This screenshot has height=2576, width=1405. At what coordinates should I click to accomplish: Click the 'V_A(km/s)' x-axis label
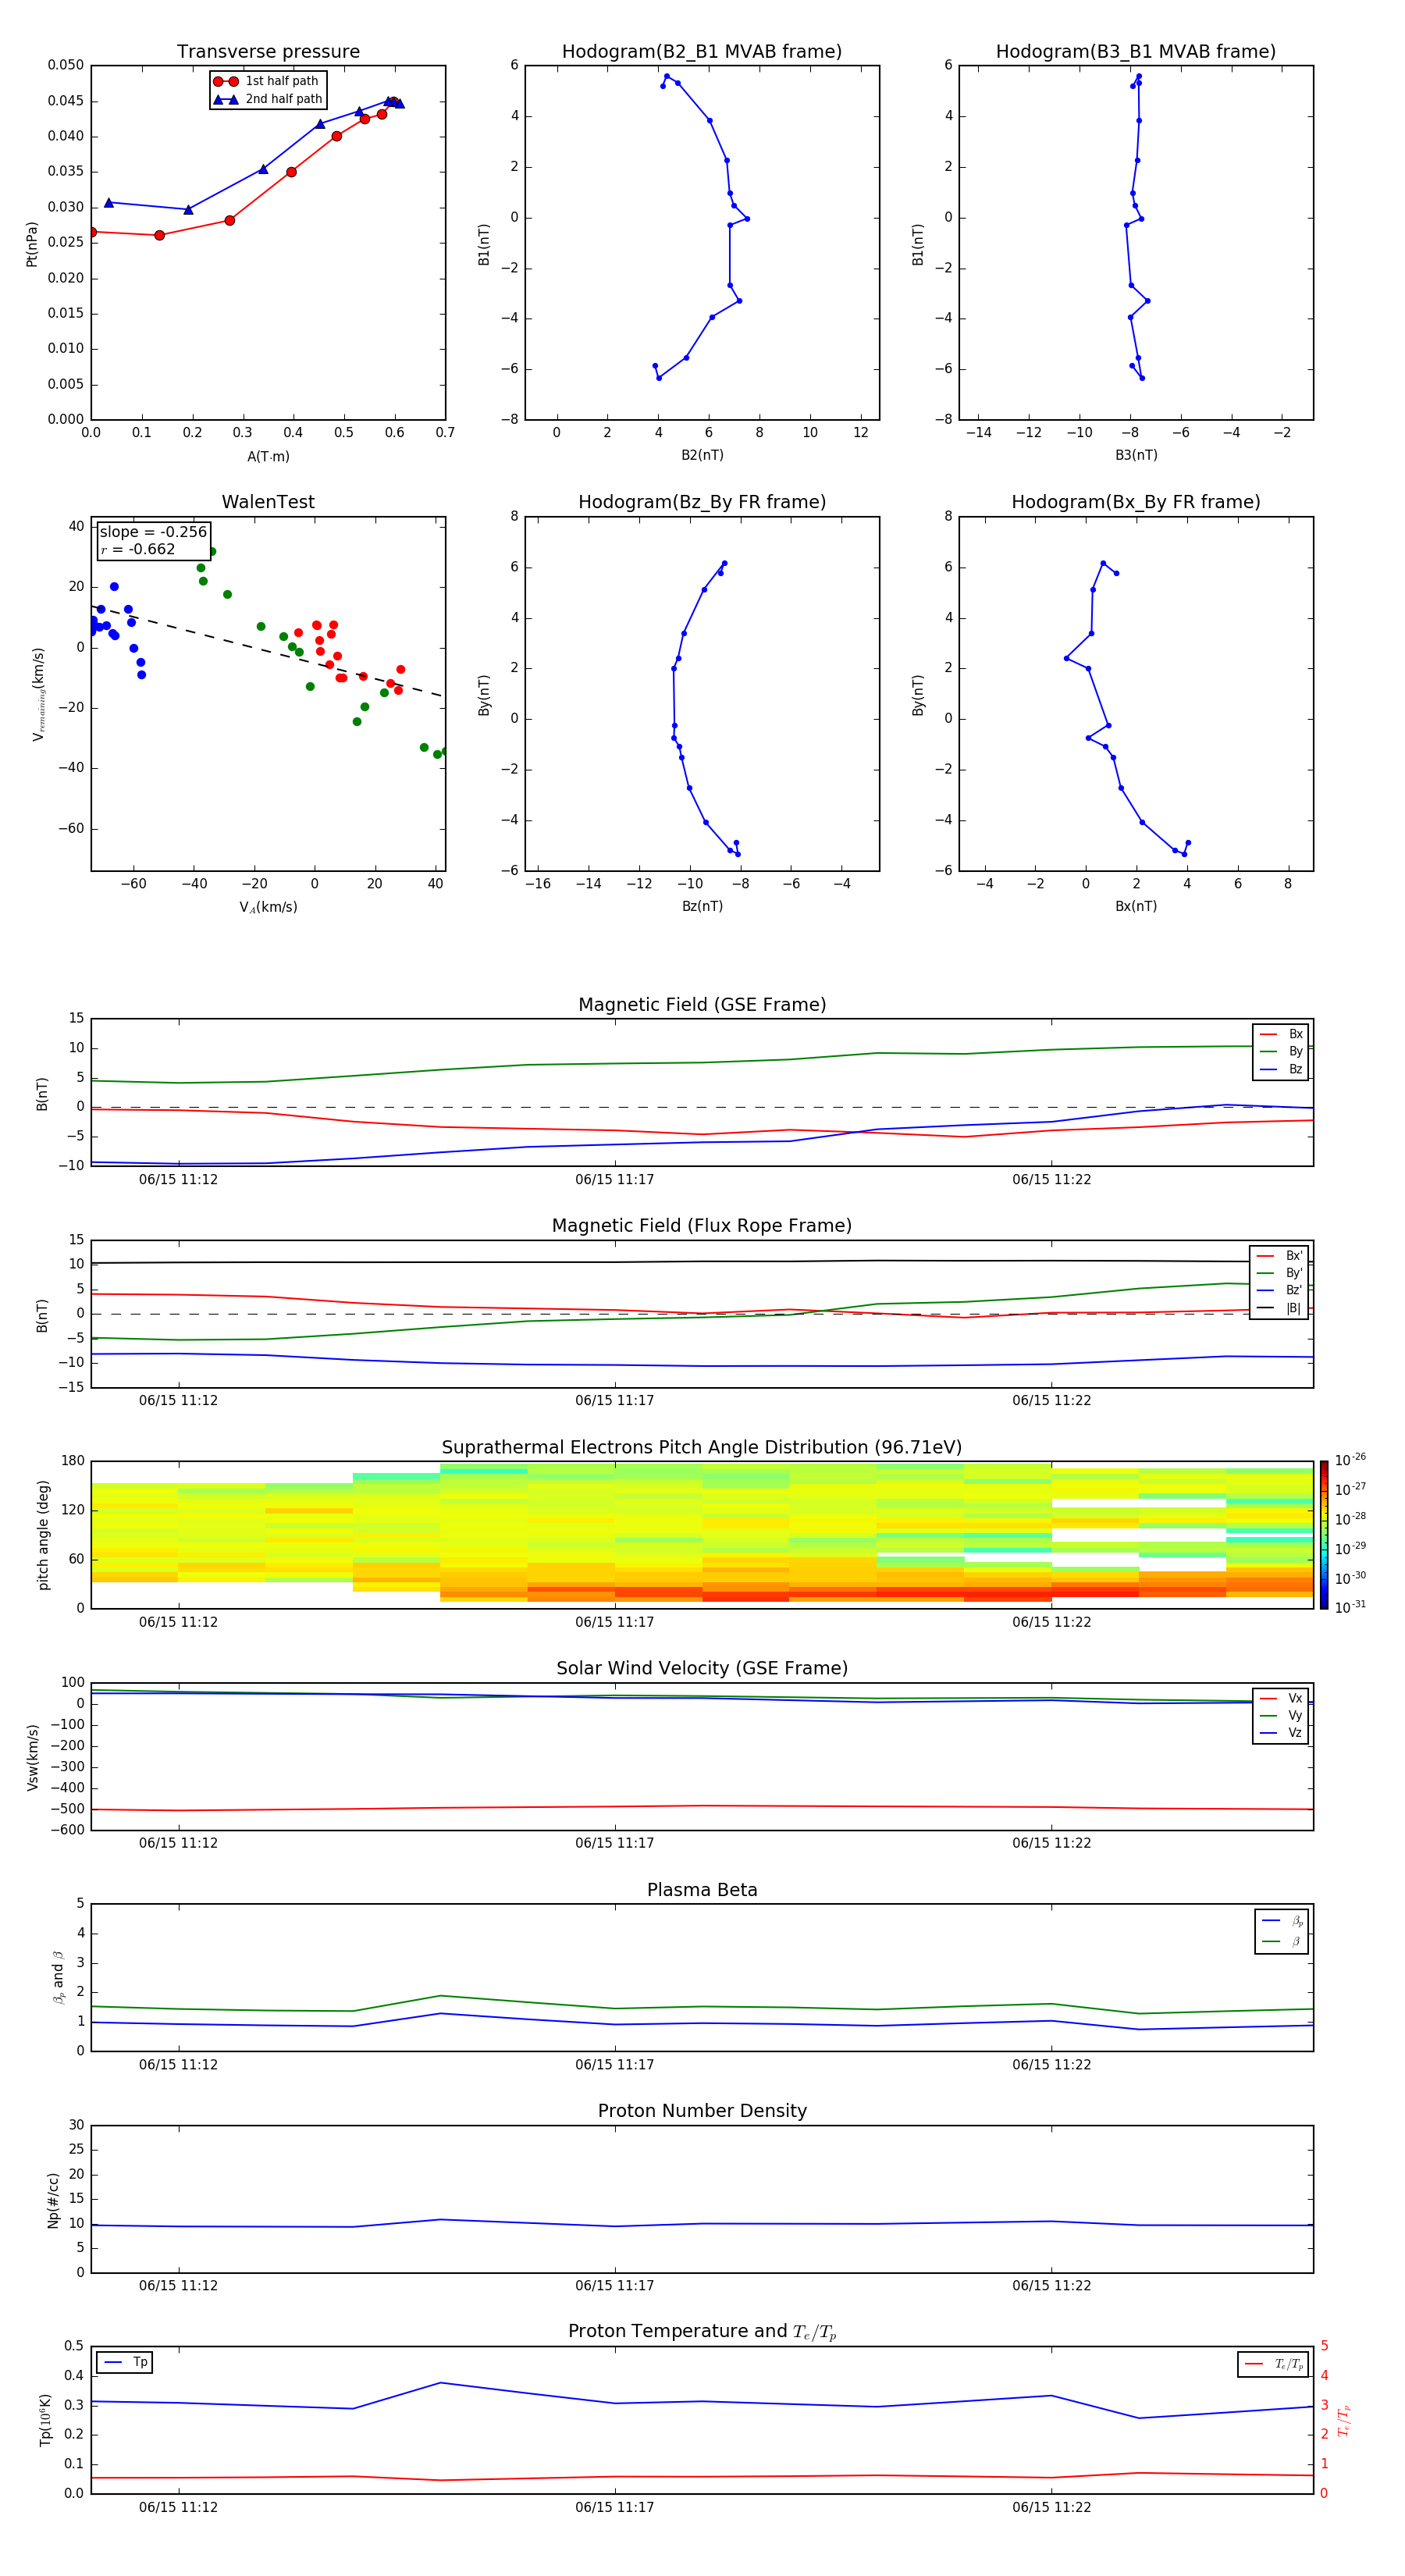click(x=268, y=907)
